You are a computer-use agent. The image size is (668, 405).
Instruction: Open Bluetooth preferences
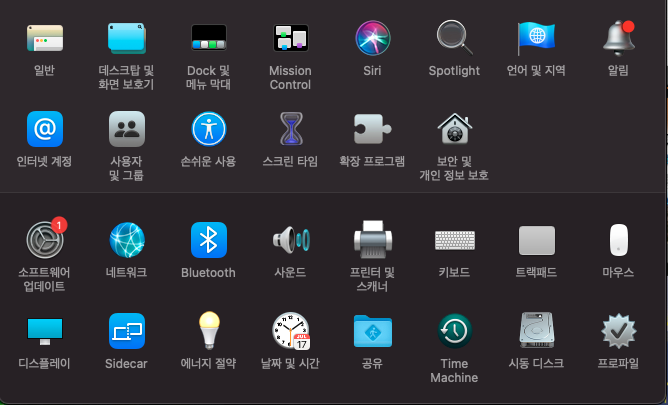[209, 240]
